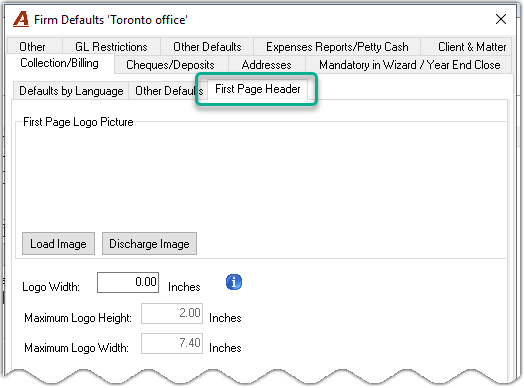Select the top-row Other Defaults tab
This screenshot has width=524, height=388.
(x=207, y=47)
